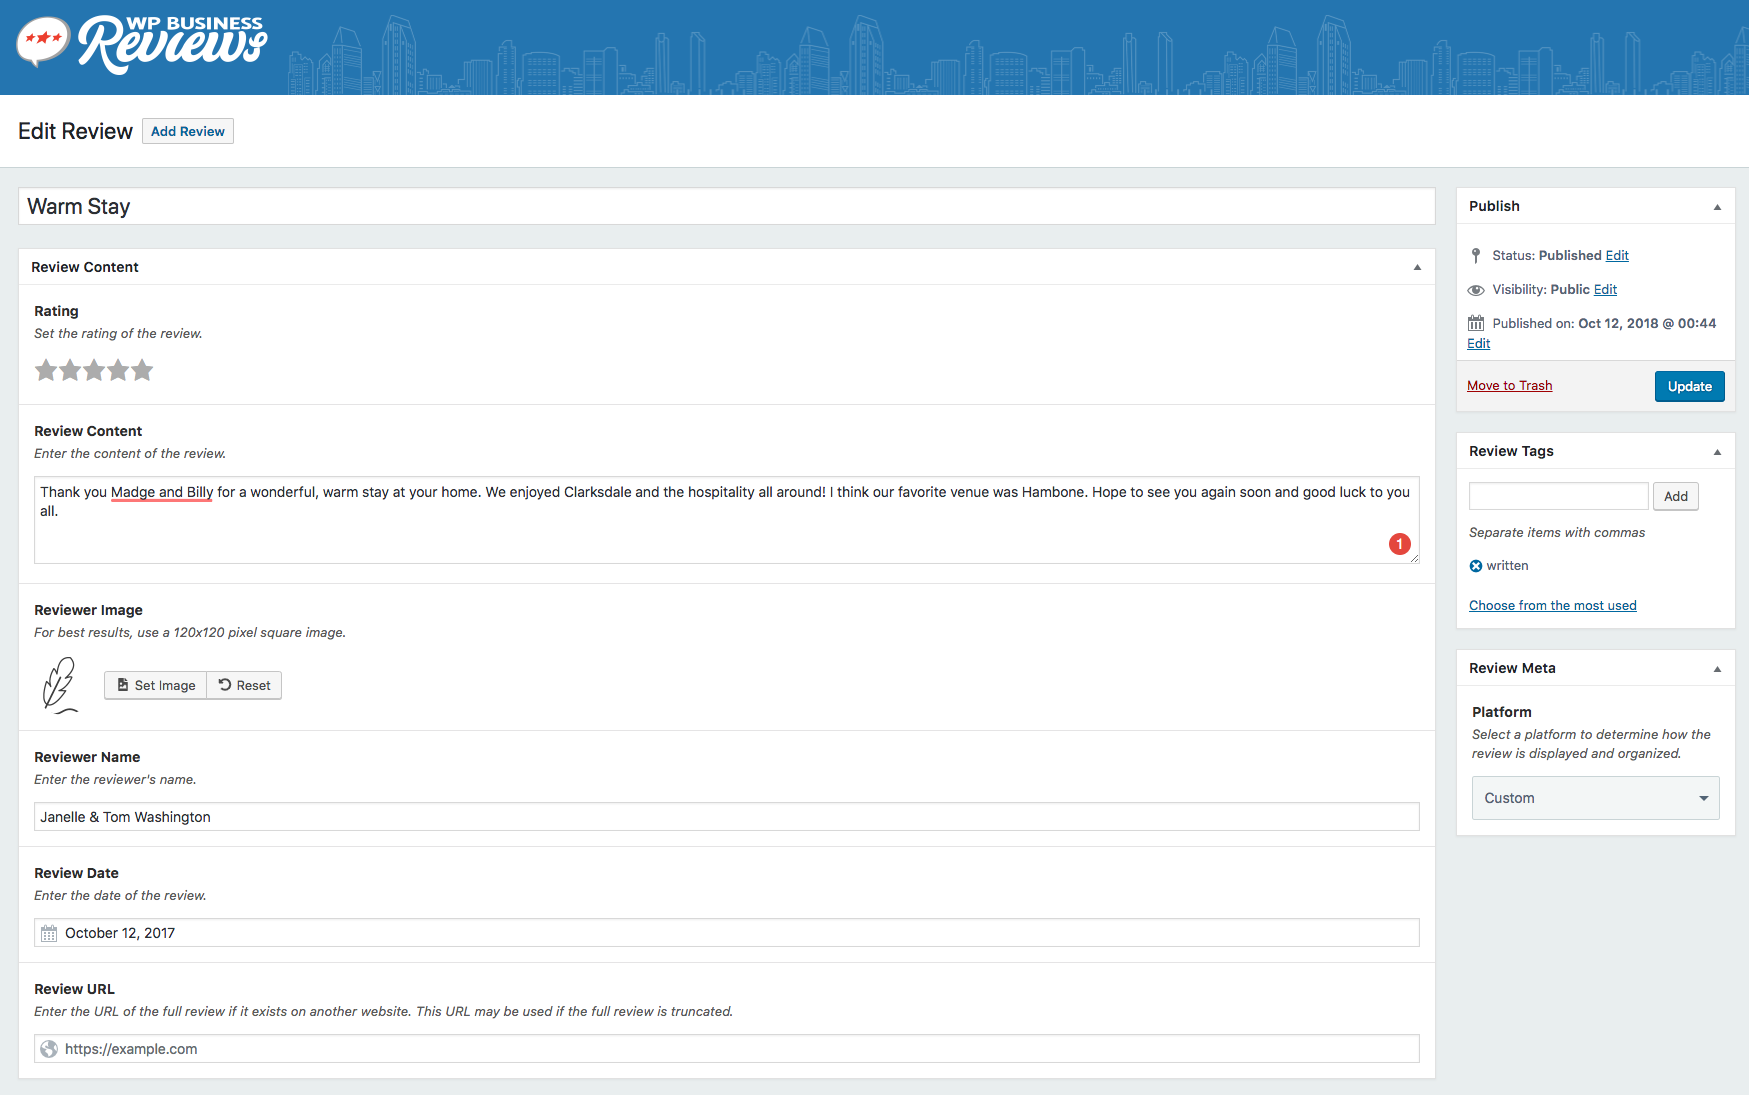The width and height of the screenshot is (1749, 1095).
Task: Click the calendar icon in Review Date field
Action: click(x=49, y=933)
